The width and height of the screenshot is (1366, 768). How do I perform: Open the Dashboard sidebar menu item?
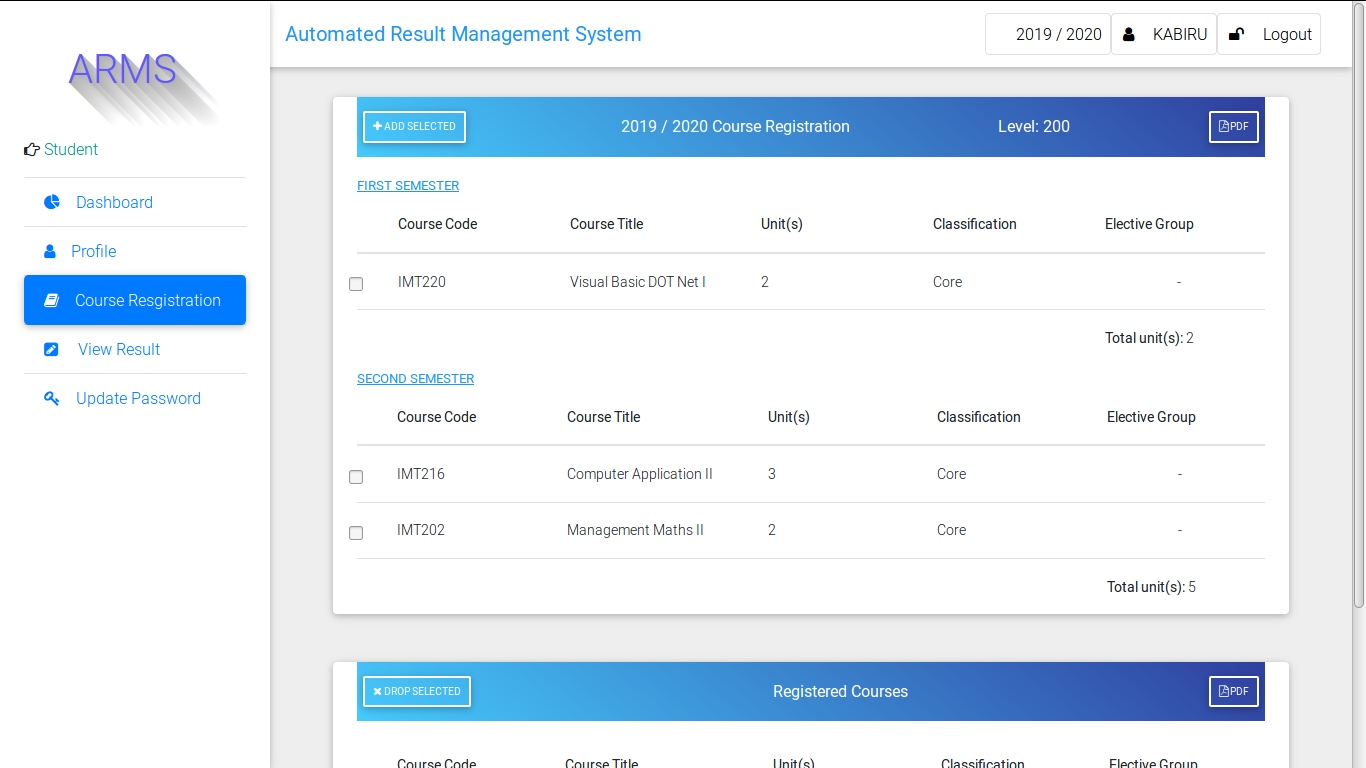[x=114, y=202]
